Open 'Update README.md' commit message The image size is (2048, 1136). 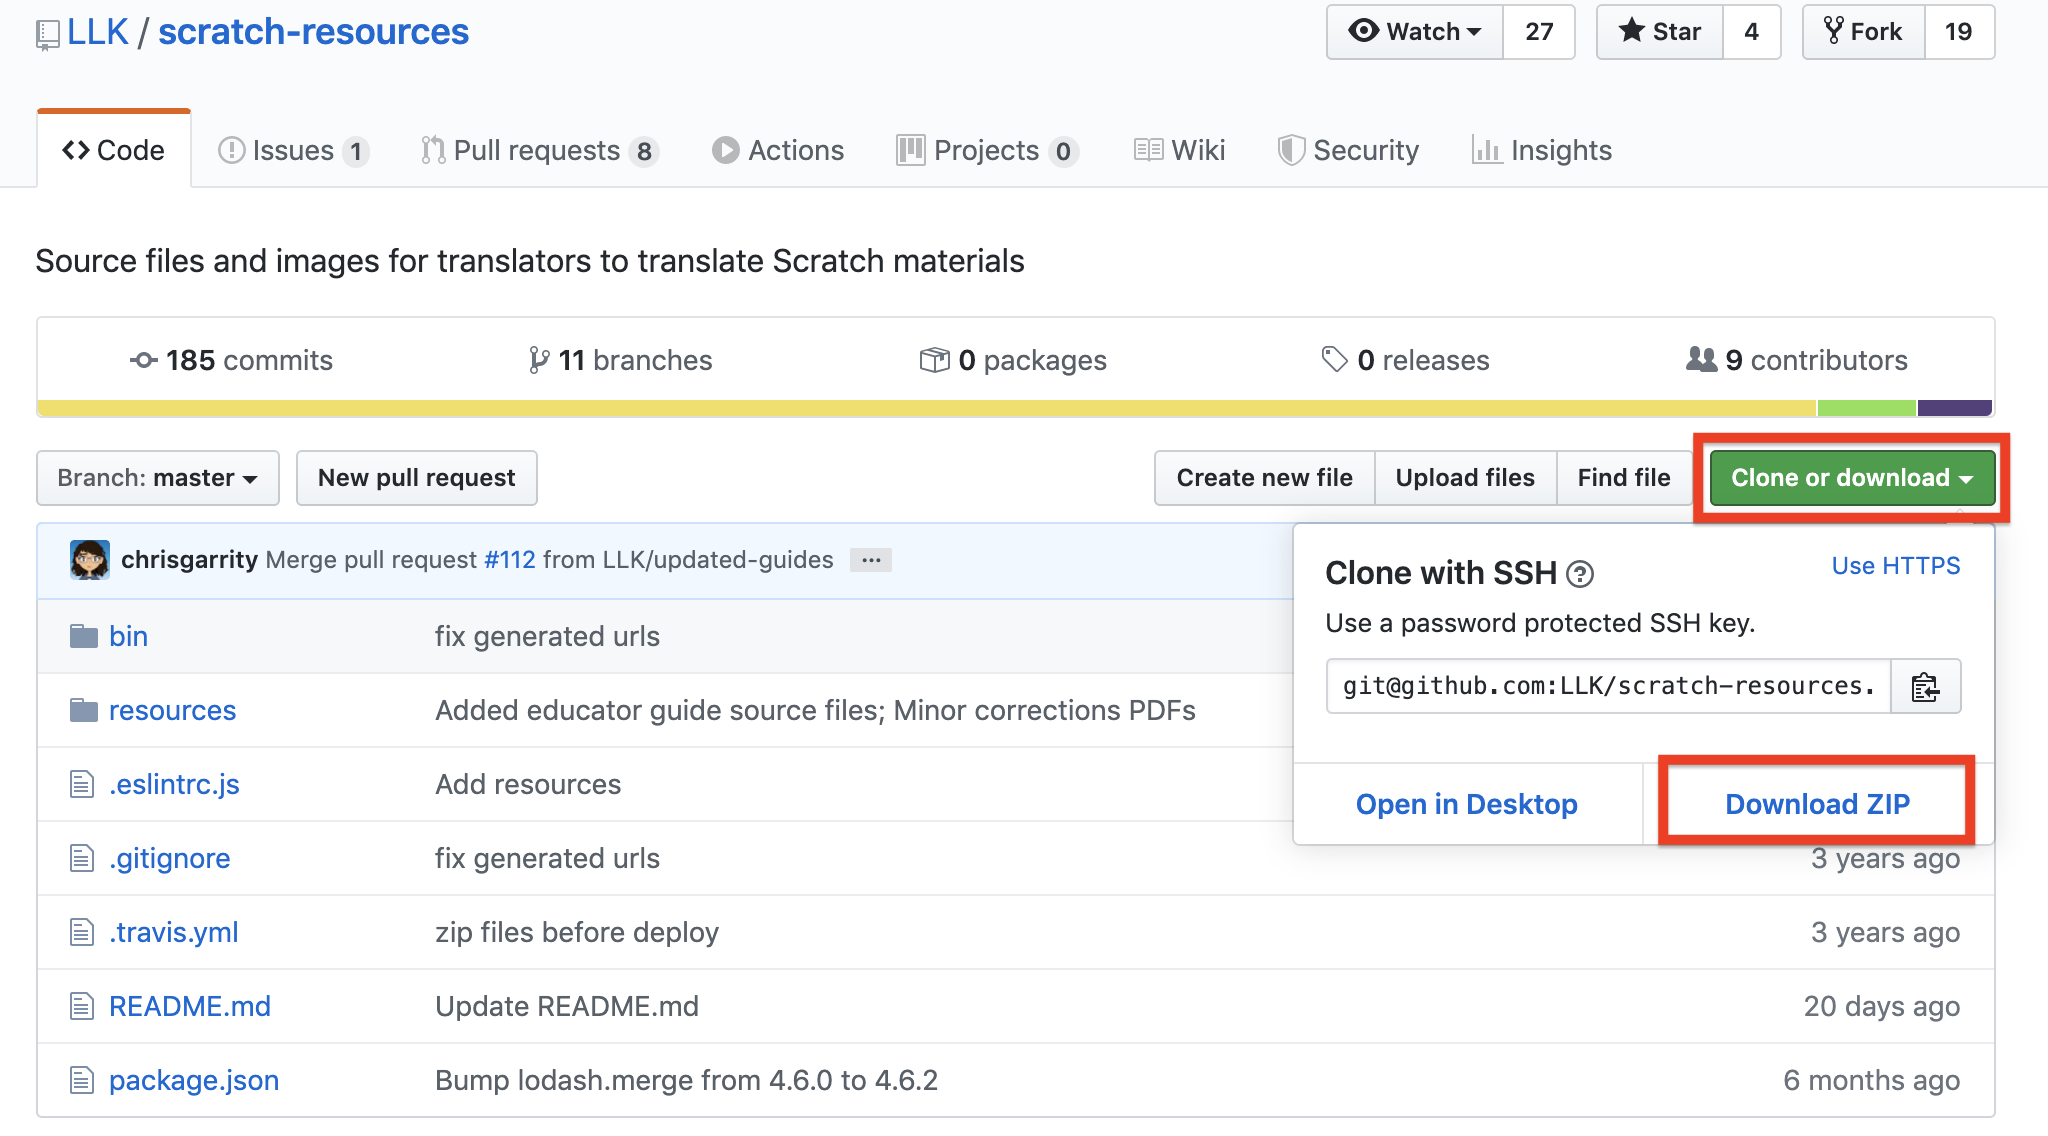pyautogui.click(x=567, y=1006)
